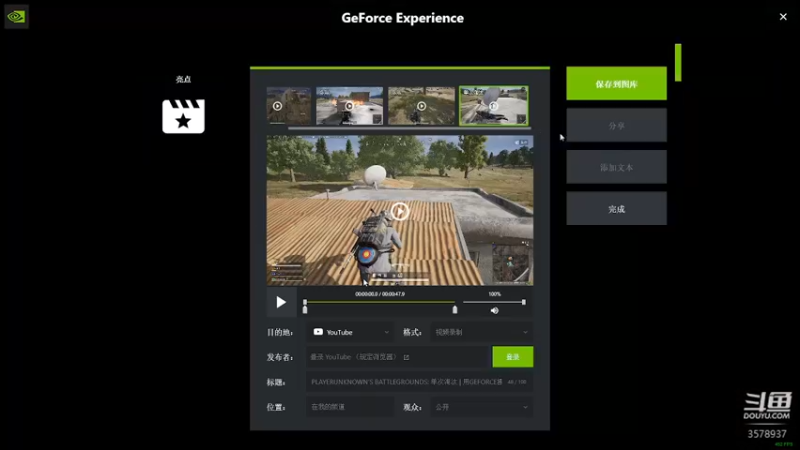The width and height of the screenshot is (800, 450).
Task: Click the external link icon in publisher field
Action: coord(406,357)
